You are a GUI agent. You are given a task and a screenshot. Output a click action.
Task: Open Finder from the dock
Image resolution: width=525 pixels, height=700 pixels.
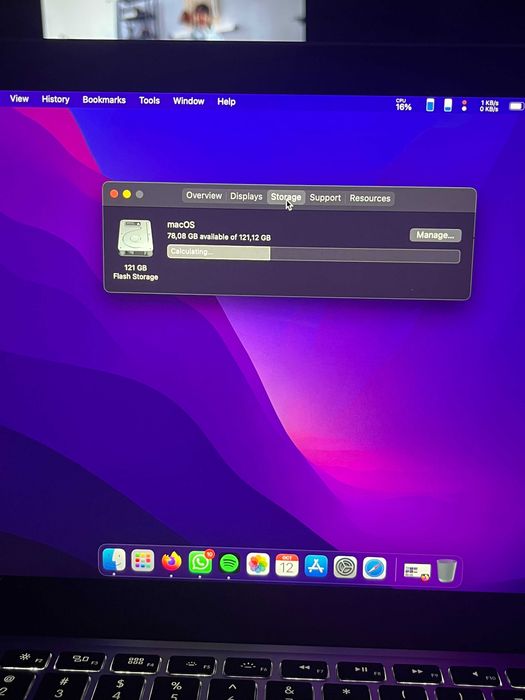pyautogui.click(x=114, y=560)
